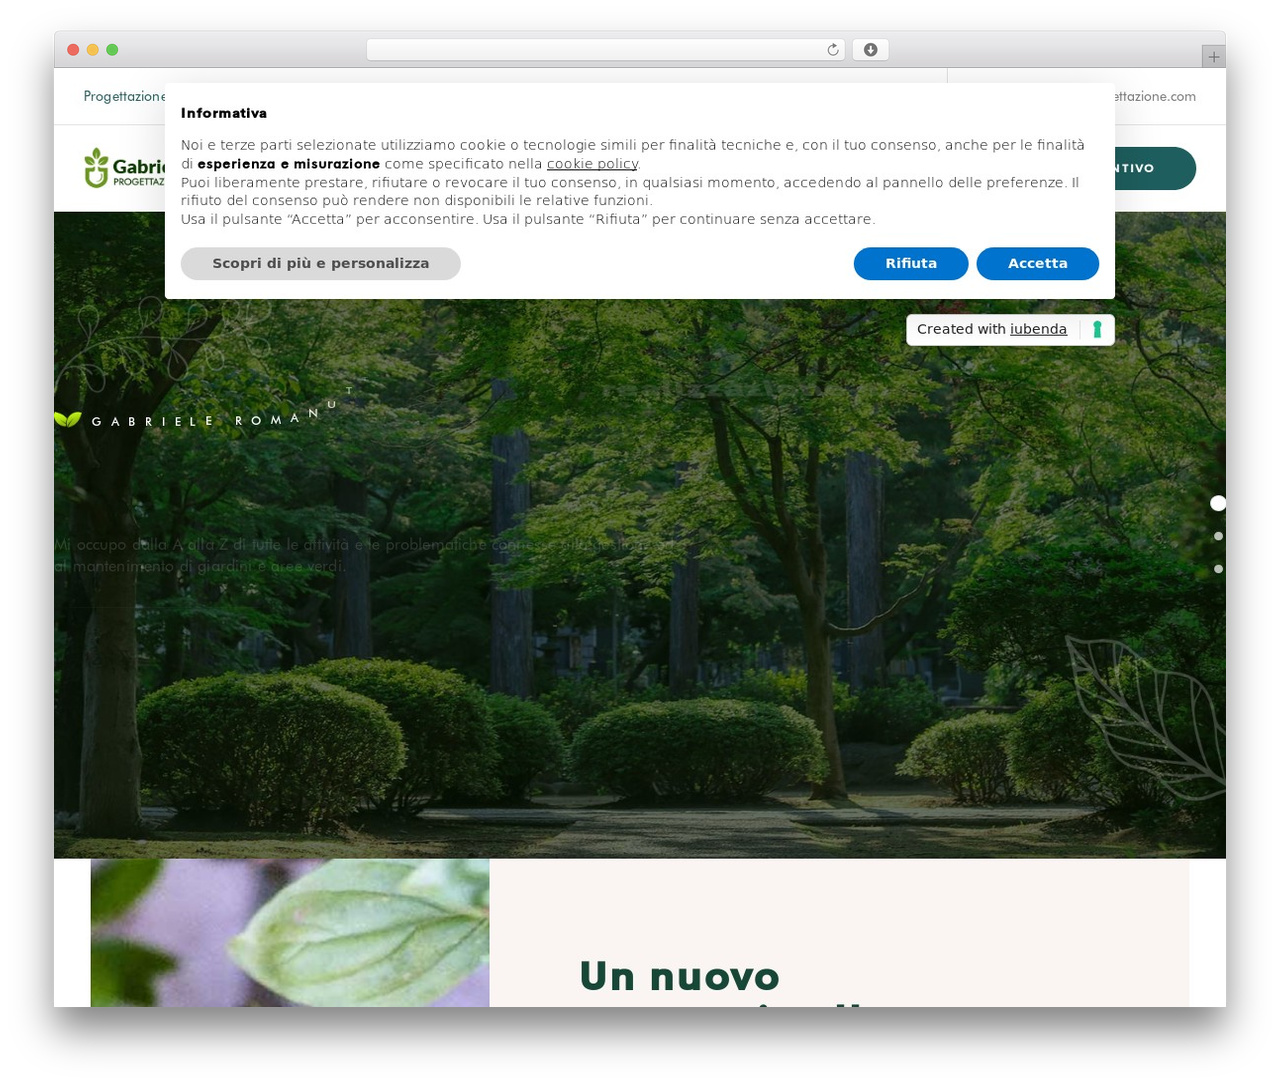Image resolution: width=1280 pixels, height=1084 pixels.
Task: Open a new browser tab with plus button
Action: (x=1213, y=57)
